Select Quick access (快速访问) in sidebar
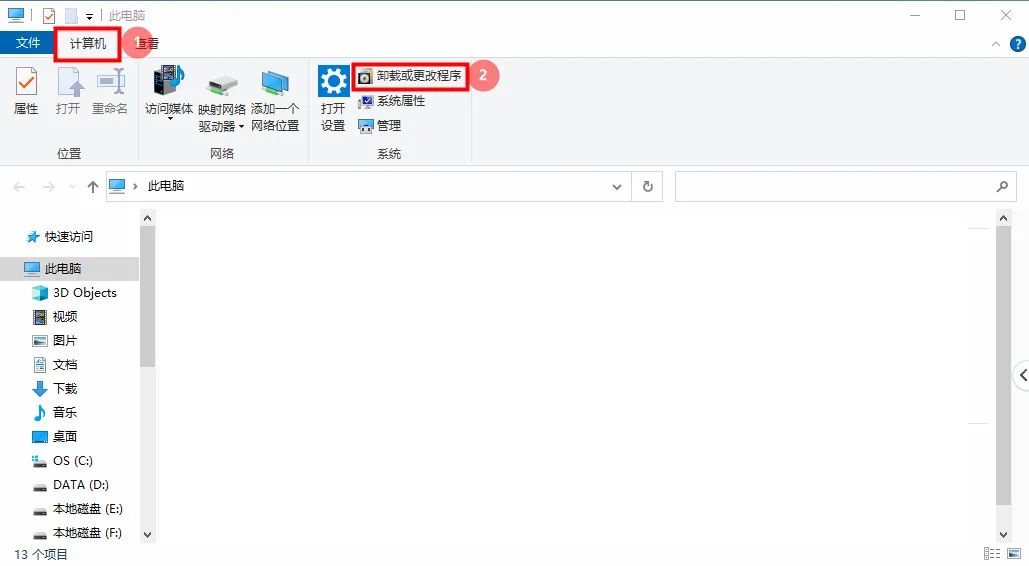This screenshot has height=566, width=1029. click(60, 236)
